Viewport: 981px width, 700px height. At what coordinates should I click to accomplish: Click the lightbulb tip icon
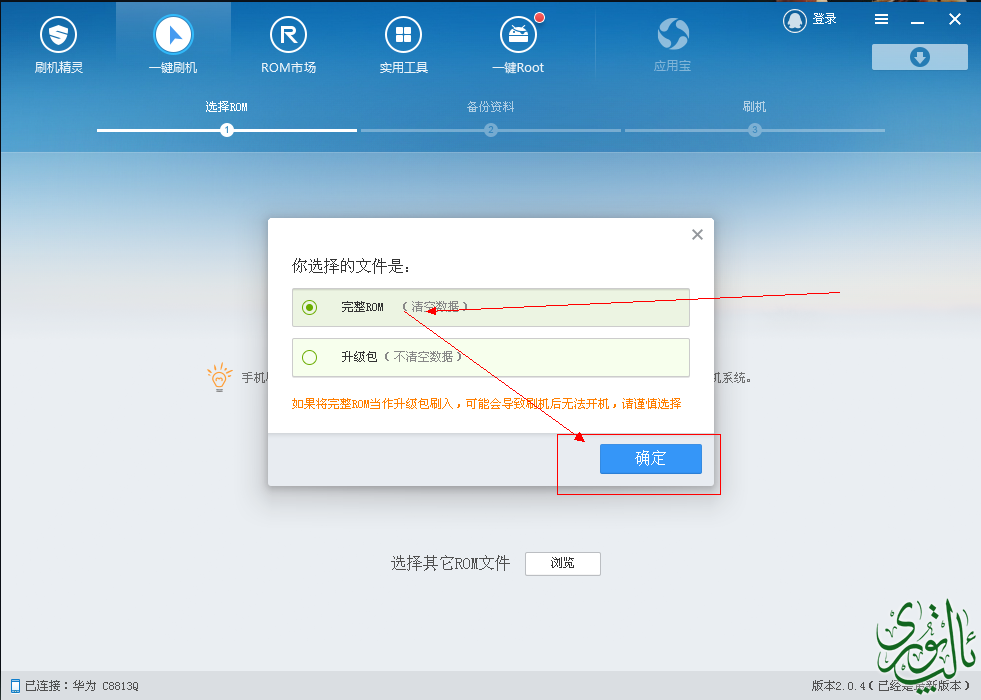pos(218,378)
